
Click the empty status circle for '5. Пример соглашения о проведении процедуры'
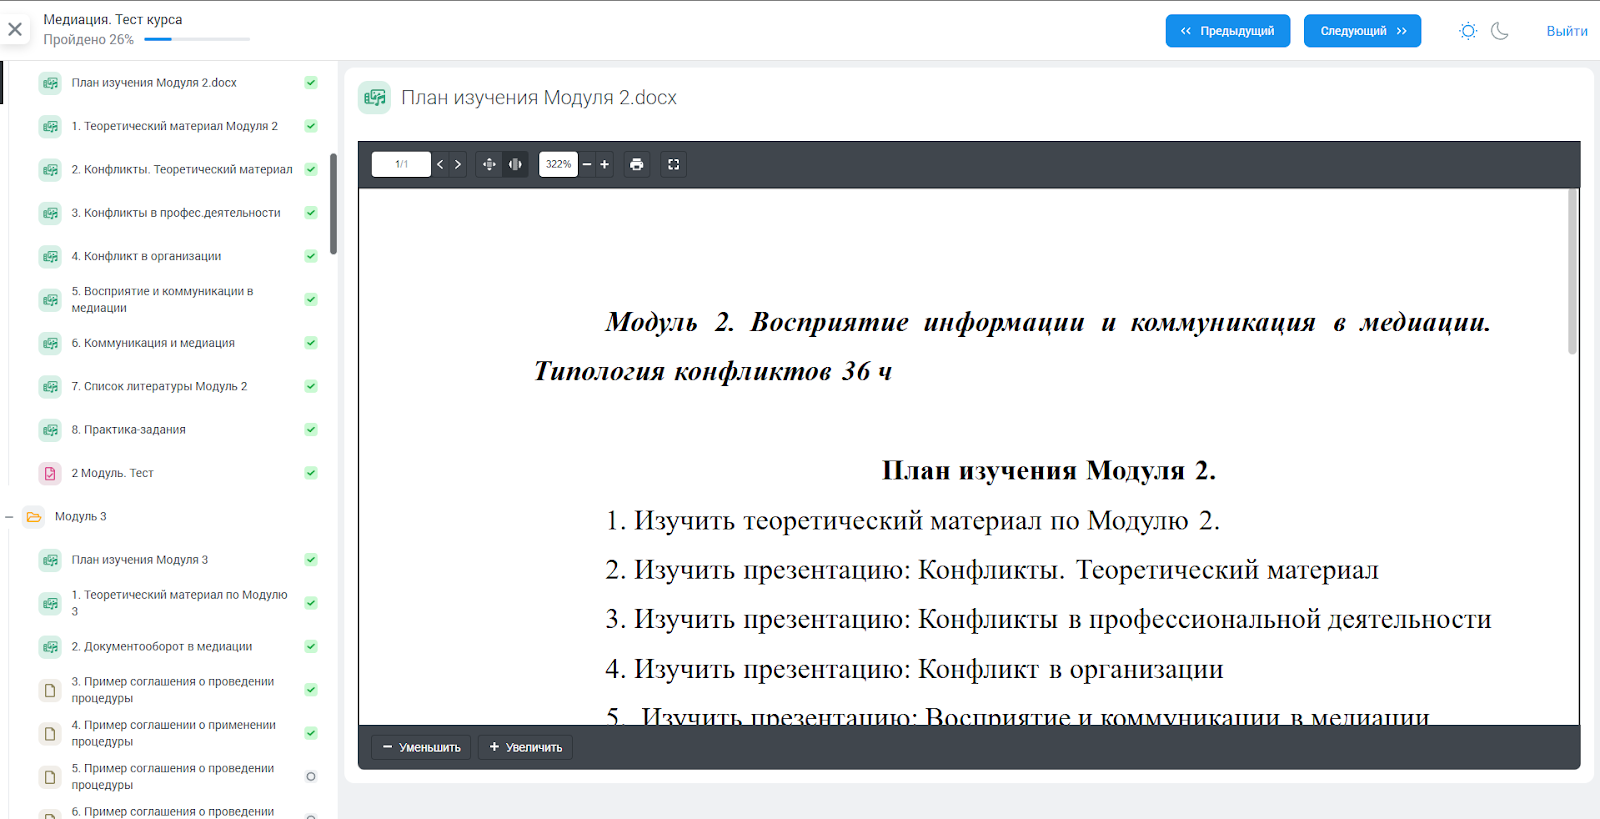pos(311,777)
